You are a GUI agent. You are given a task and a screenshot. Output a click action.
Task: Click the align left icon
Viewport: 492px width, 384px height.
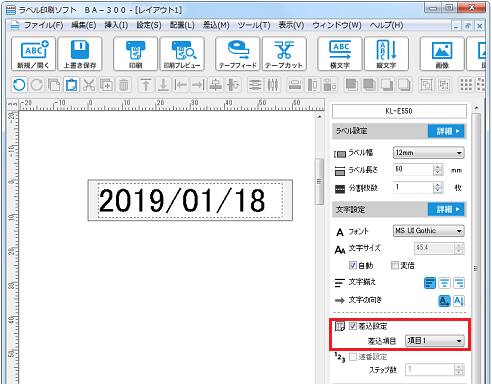[181, 85]
